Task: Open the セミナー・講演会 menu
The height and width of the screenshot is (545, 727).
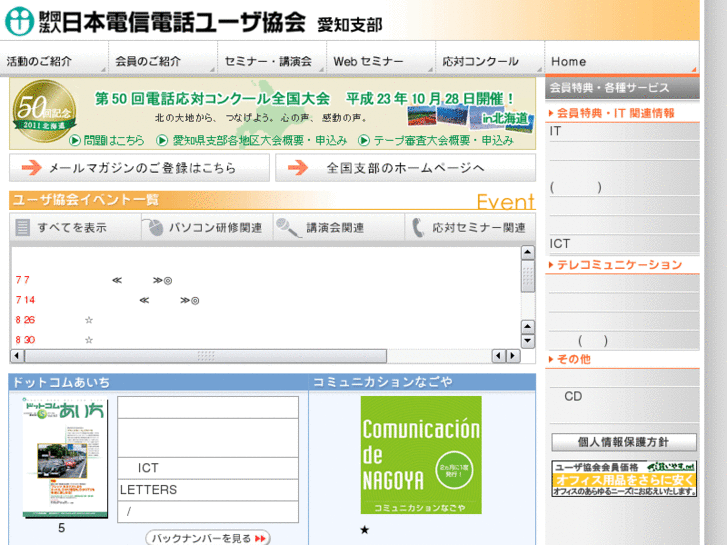Action: pyautogui.click(x=272, y=58)
